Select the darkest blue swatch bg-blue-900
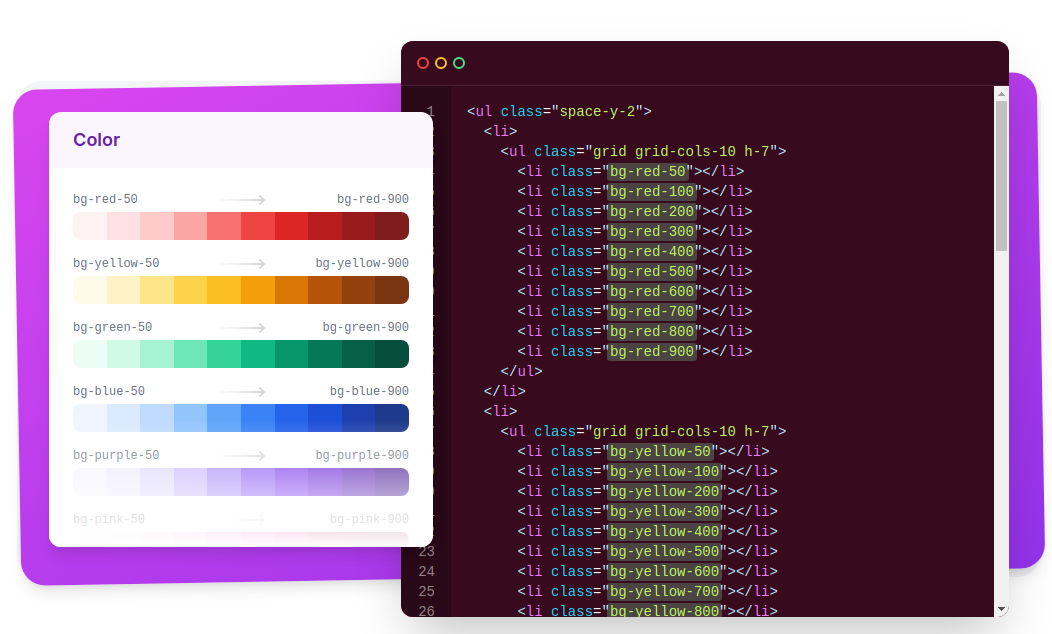 (392, 418)
